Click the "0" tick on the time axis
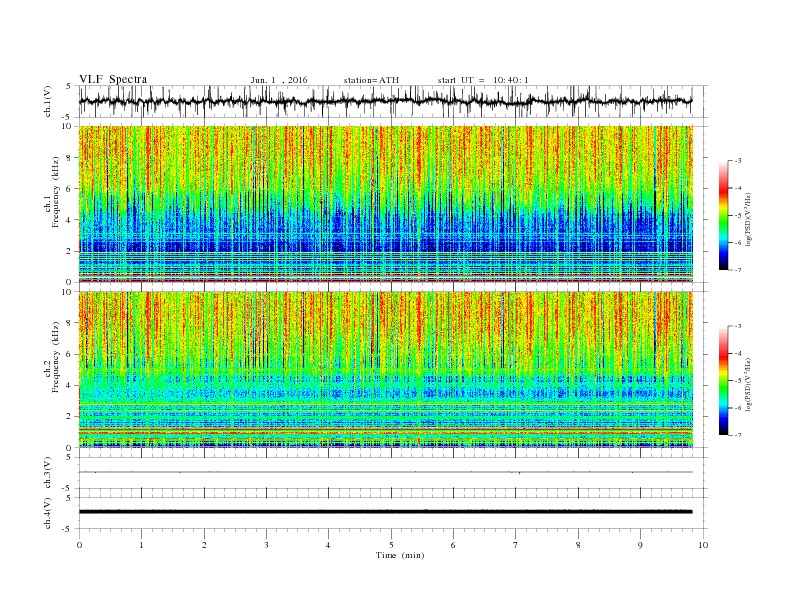The image size is (792, 612). pos(79,545)
